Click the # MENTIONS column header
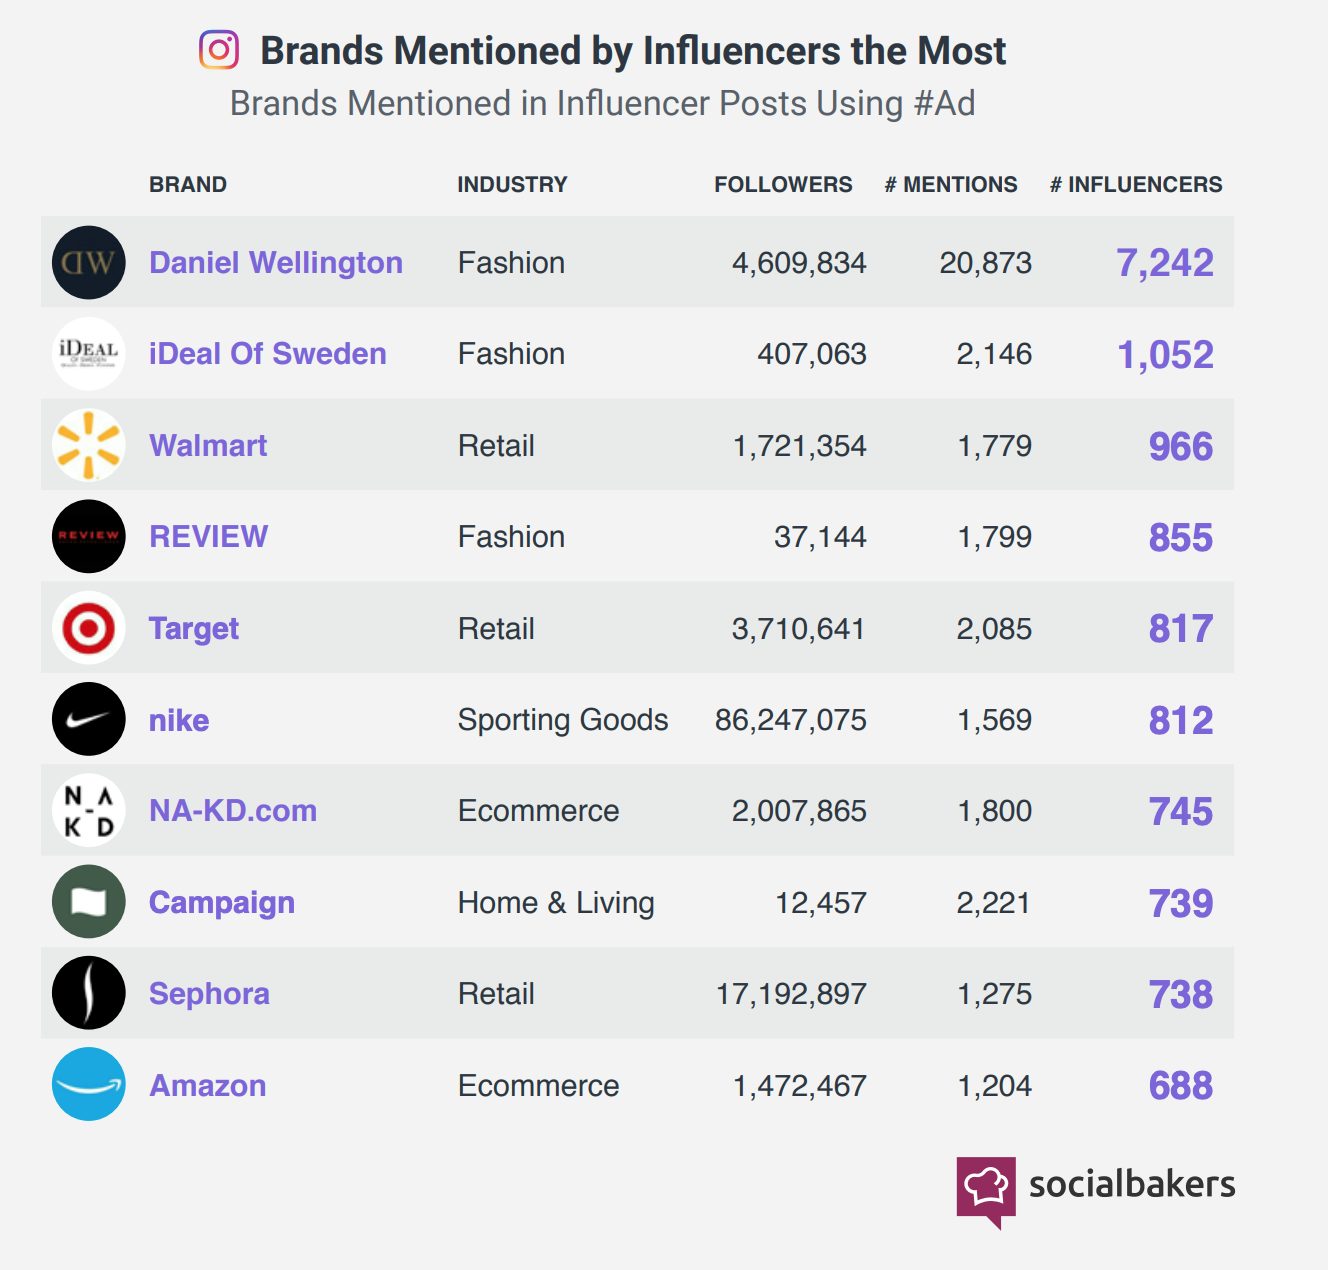The width and height of the screenshot is (1328, 1270). 951,185
